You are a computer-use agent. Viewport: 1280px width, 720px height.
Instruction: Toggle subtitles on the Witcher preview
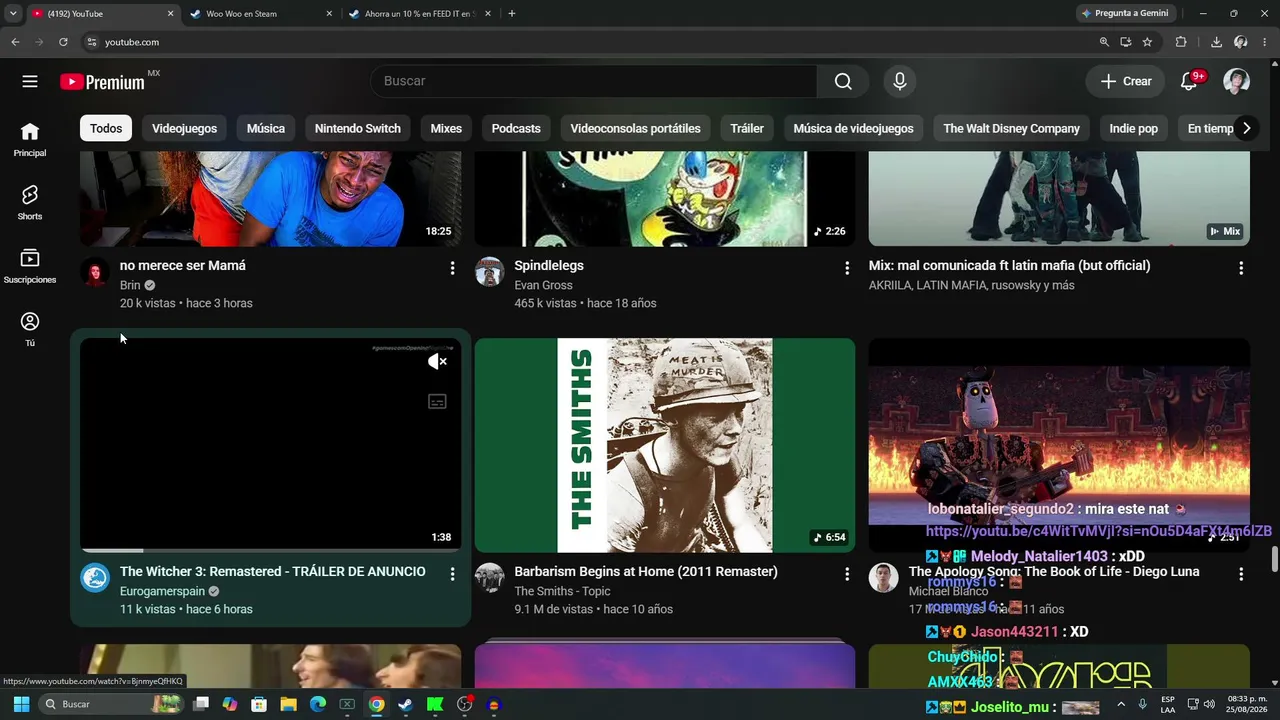437,401
